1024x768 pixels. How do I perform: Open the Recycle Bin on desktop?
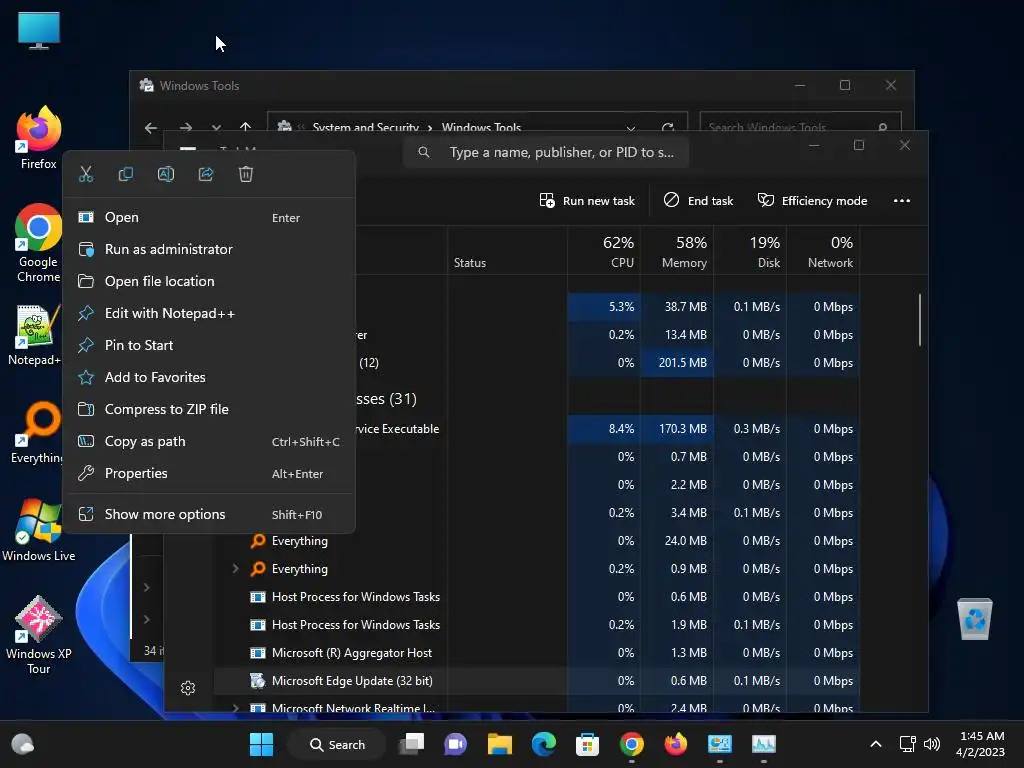[x=975, y=618]
